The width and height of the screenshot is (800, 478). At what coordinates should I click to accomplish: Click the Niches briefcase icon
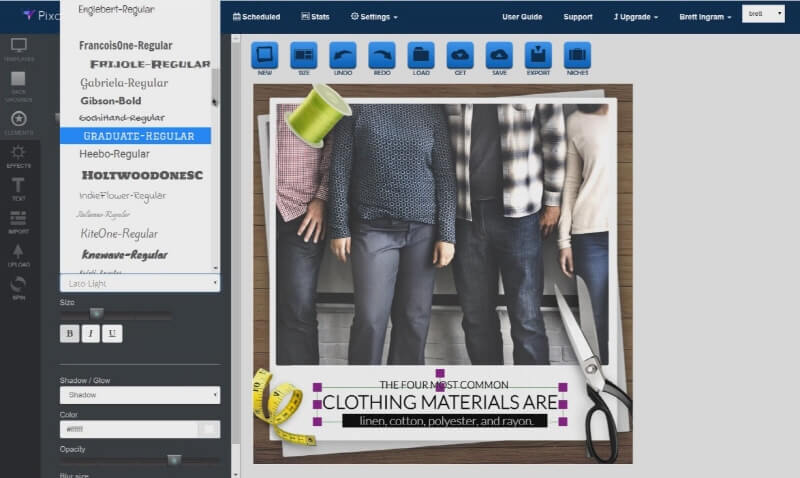click(x=577, y=55)
